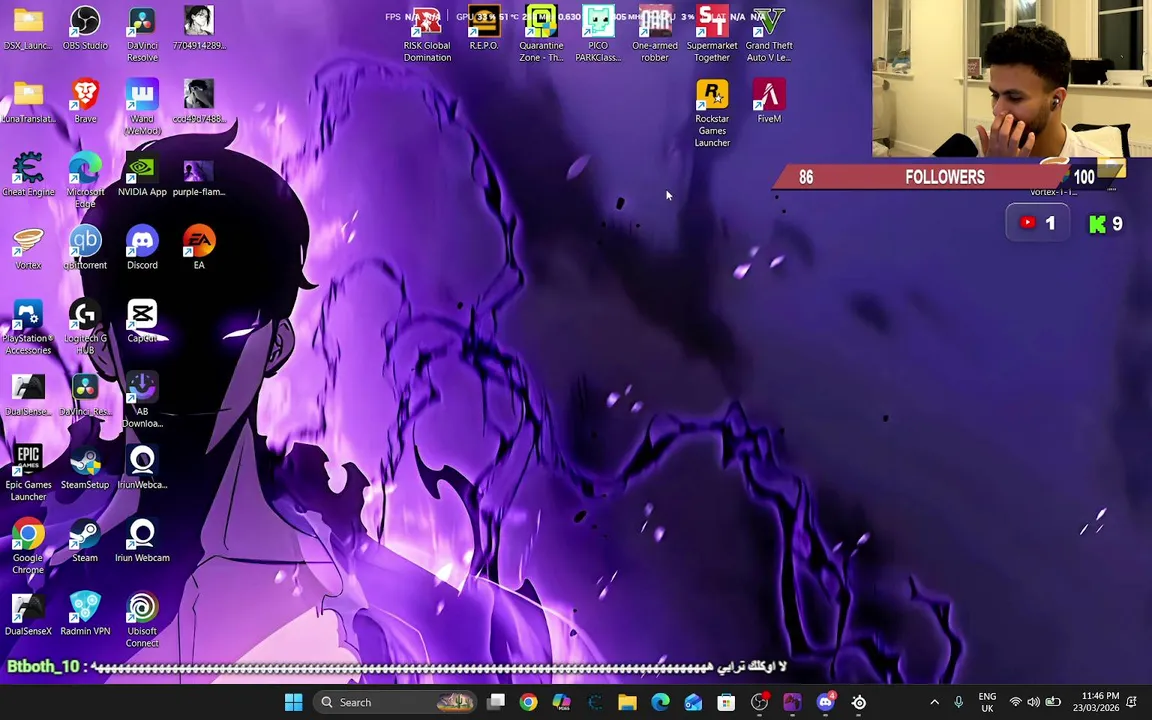The height and width of the screenshot is (720, 1152).
Task: Open the AB Downloa... shortcut
Action: 143,401
